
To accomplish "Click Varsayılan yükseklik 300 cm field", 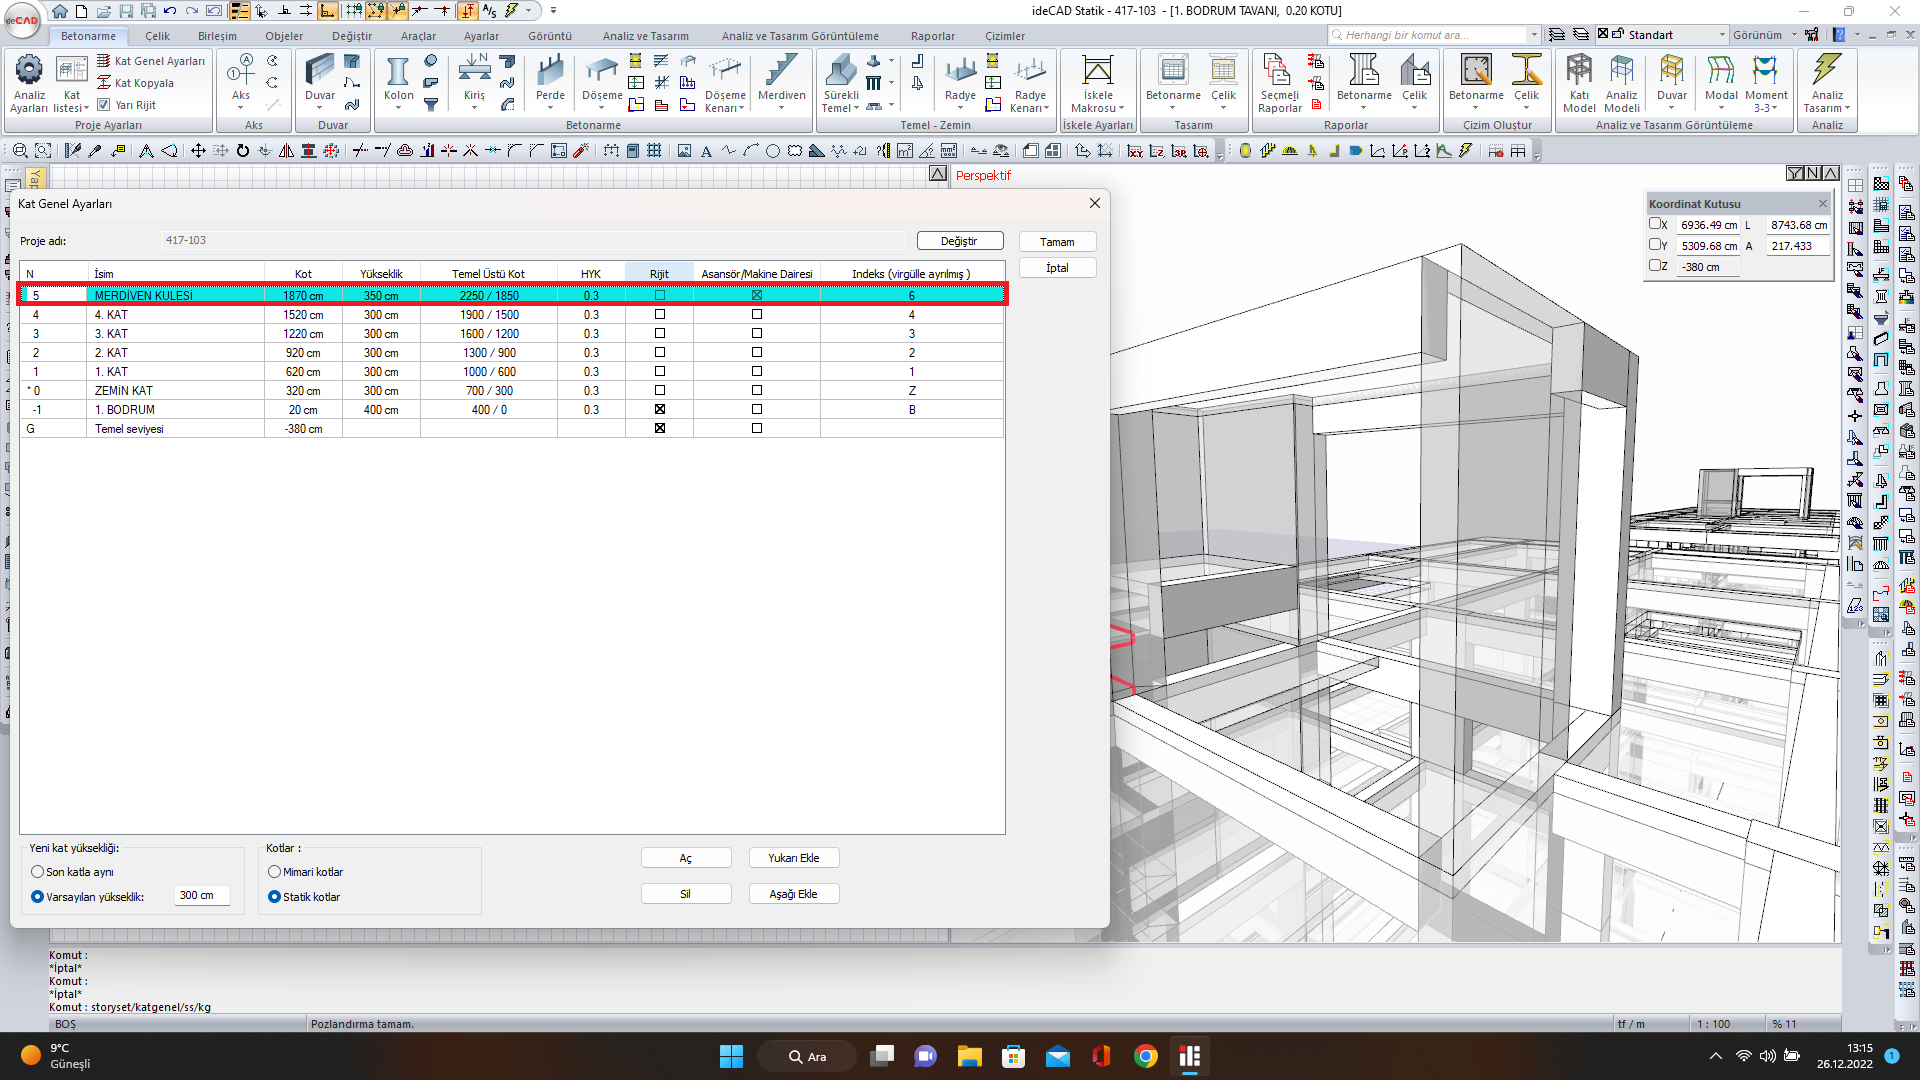I will [202, 896].
